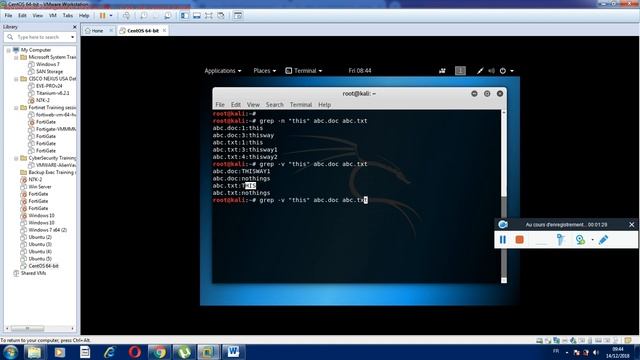Screen dimensions: 640x360
Task: Open the Tabs menu
Action: [68, 16]
